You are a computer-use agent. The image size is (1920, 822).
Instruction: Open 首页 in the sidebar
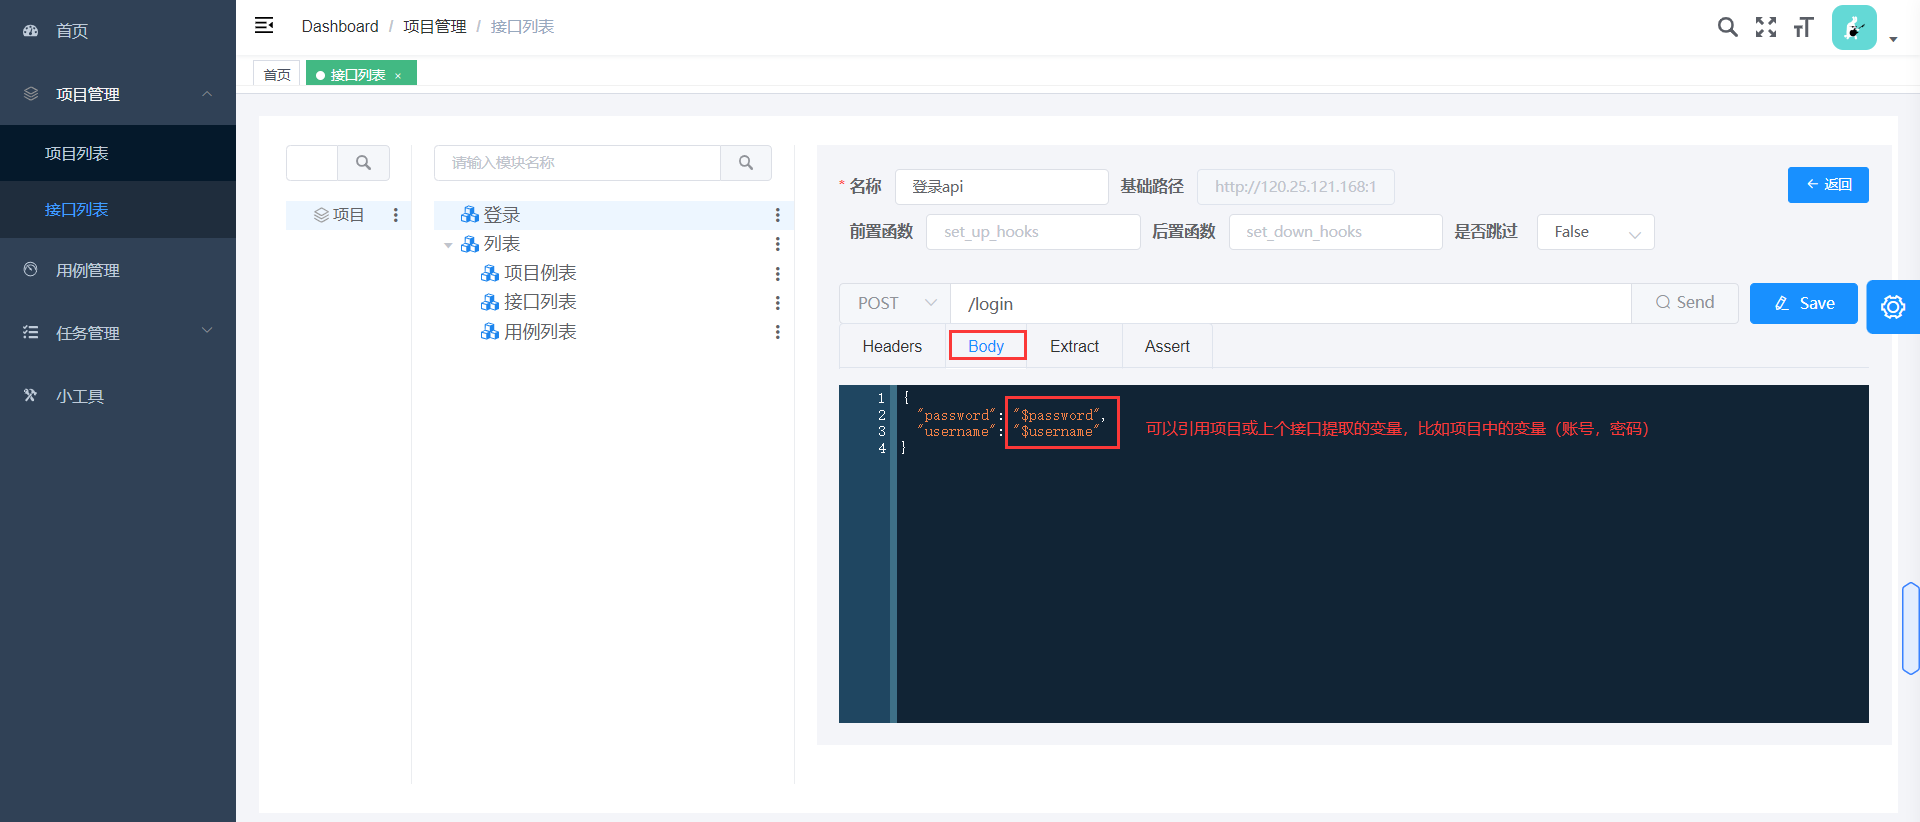click(118, 31)
